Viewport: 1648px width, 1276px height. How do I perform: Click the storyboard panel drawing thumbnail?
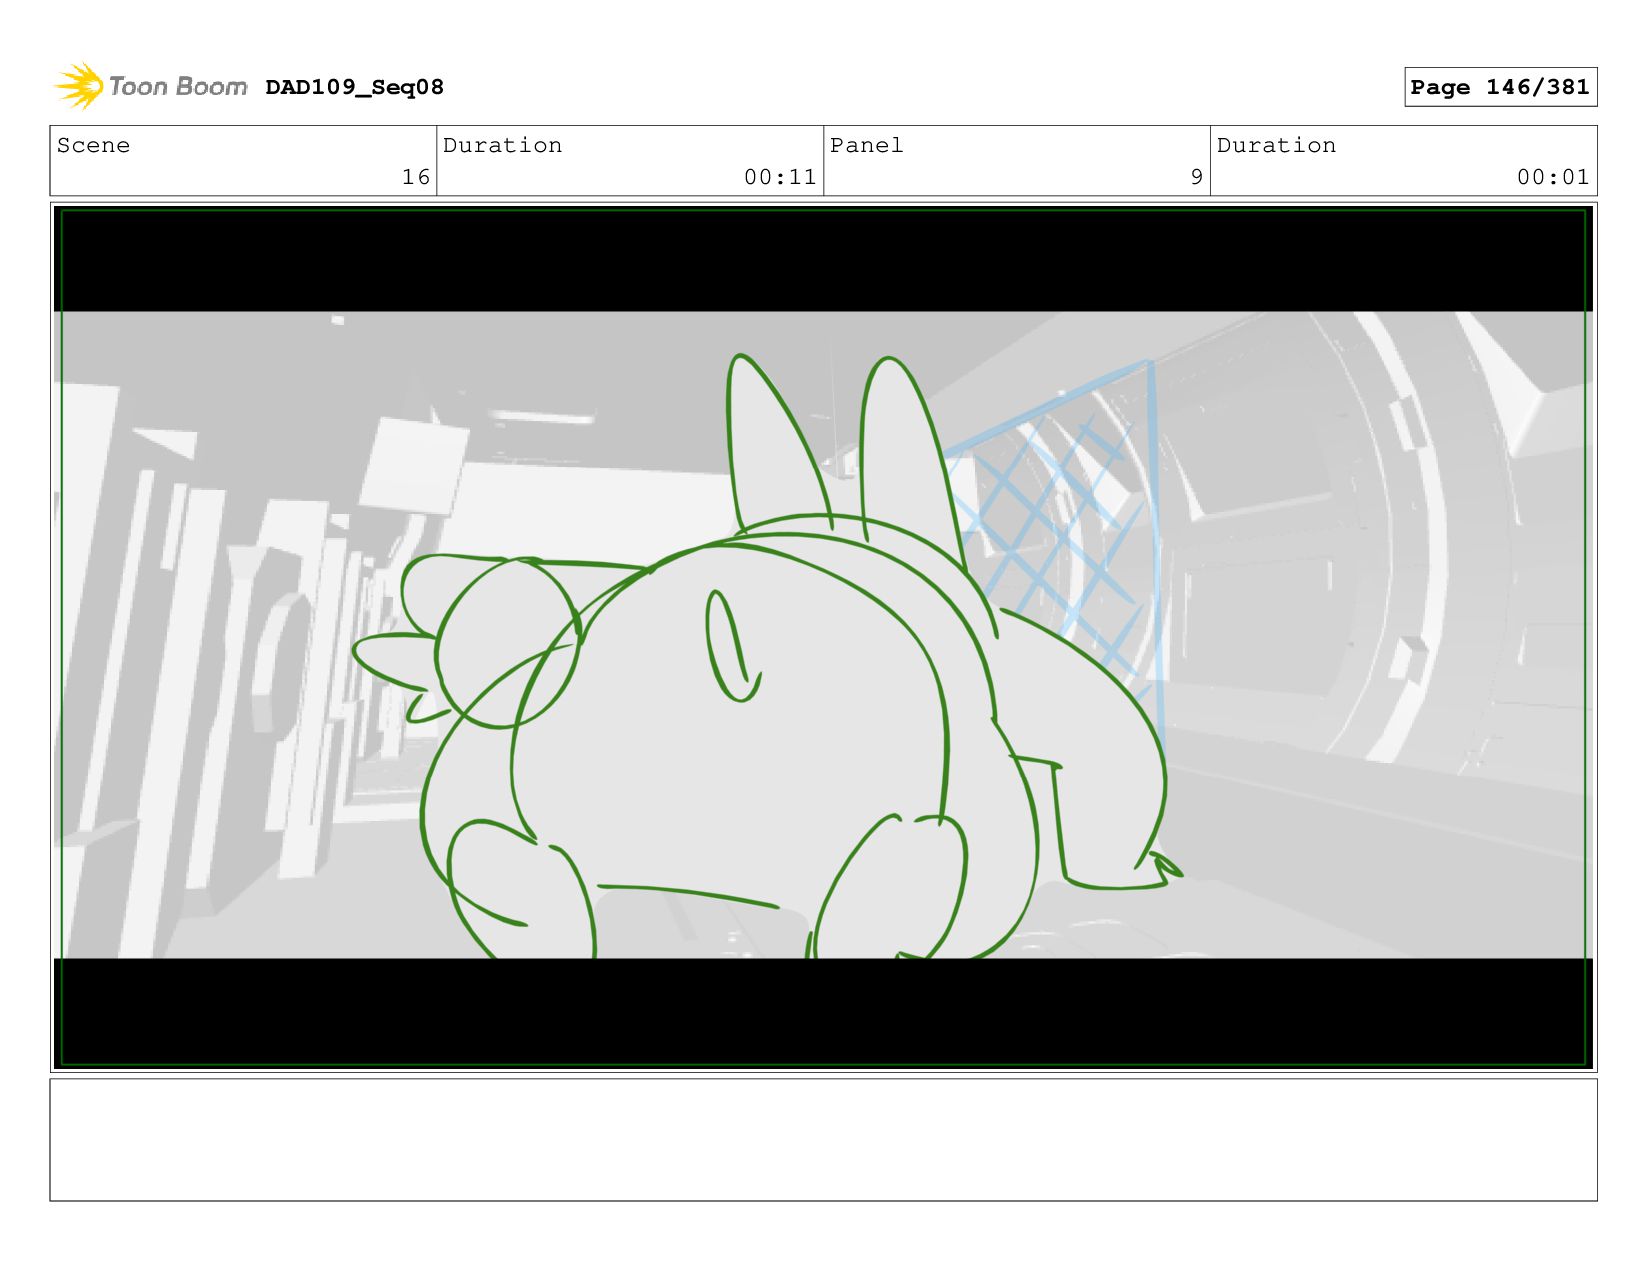click(x=823, y=637)
